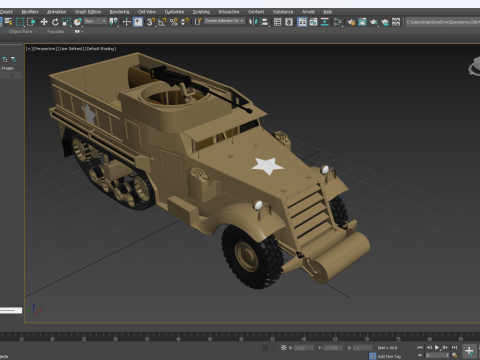Open the Rendering menu
The height and width of the screenshot is (360, 480).
click(119, 12)
